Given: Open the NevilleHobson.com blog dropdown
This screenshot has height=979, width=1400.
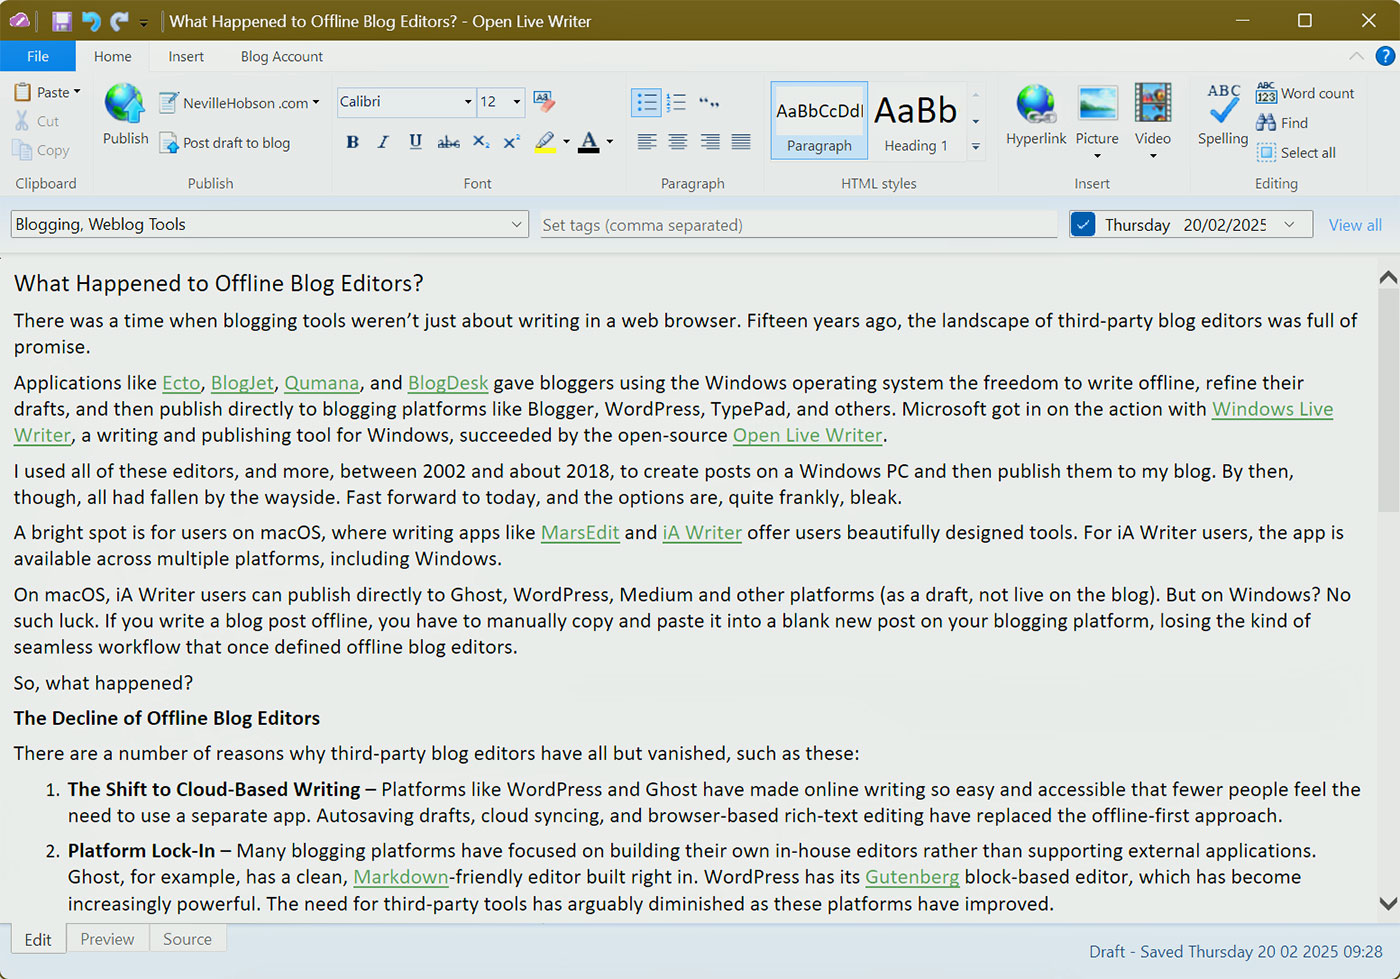Looking at the screenshot, I should (x=316, y=102).
